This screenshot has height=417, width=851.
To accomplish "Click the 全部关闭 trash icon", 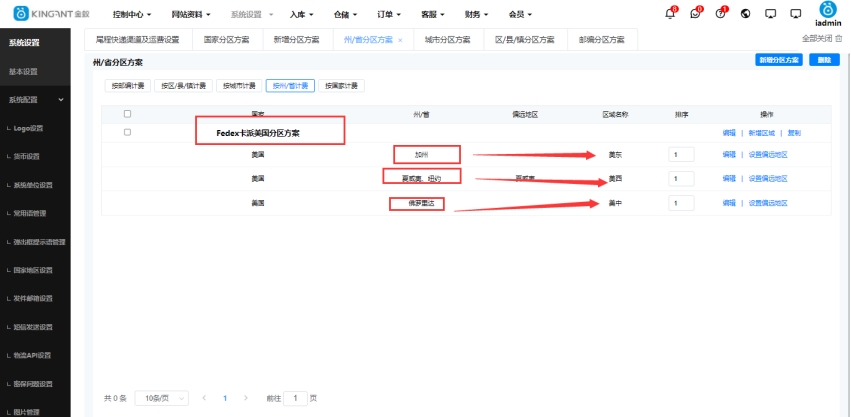I will click(838, 38).
